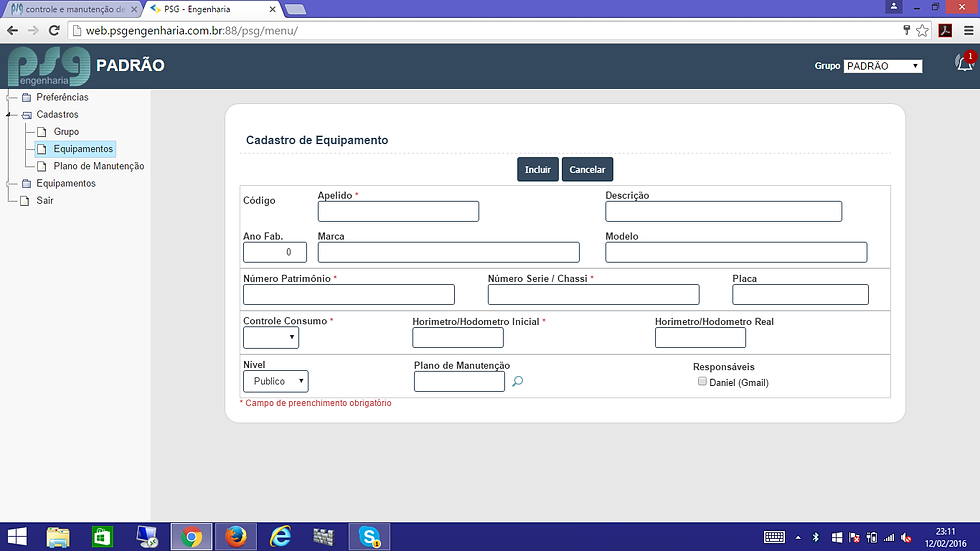Open Windows Start button
This screenshot has height=551, width=980.
(17, 537)
